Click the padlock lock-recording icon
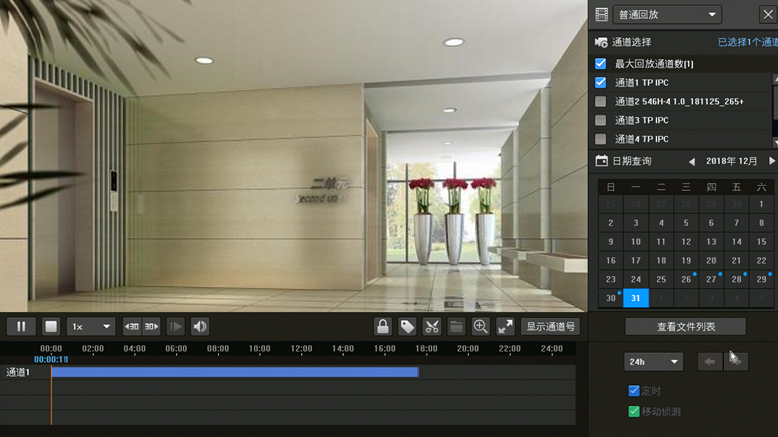This screenshot has width=778, height=437. coord(382,326)
